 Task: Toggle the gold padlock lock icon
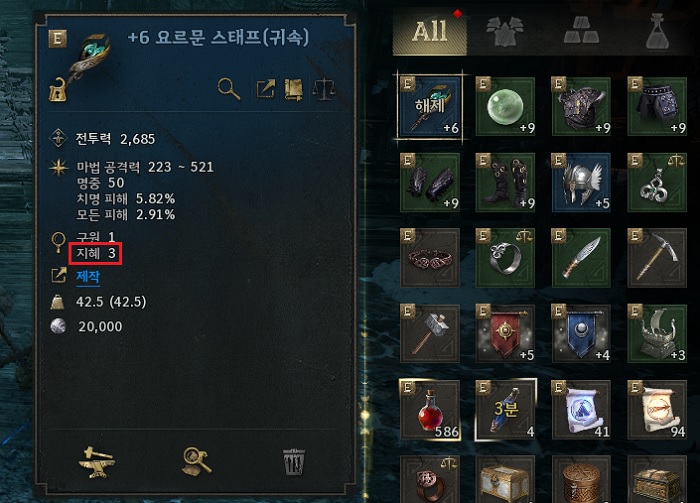pyautogui.click(x=58, y=90)
